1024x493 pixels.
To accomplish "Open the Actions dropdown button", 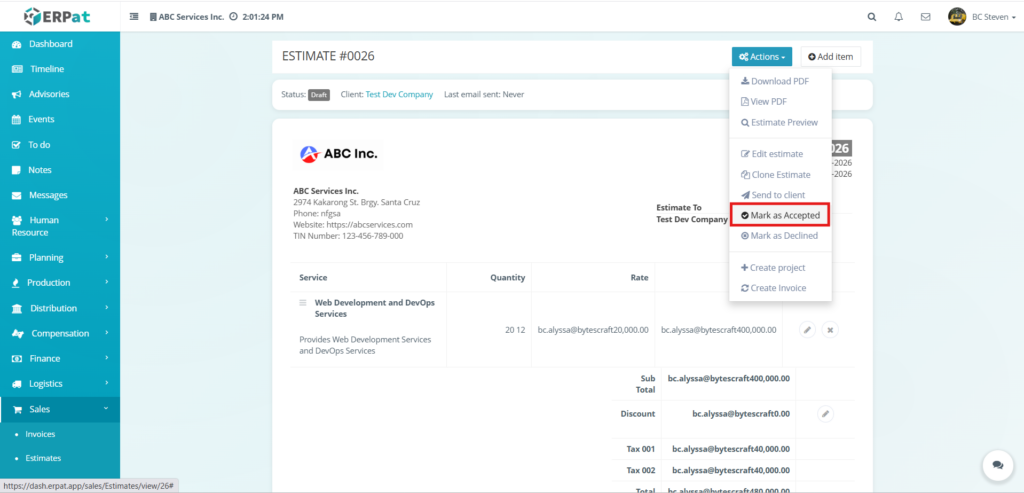I will tap(761, 57).
